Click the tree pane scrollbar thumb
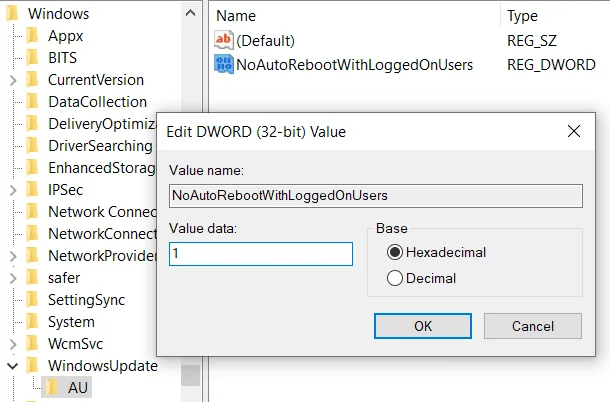The width and height of the screenshot is (610, 402). pyautogui.click(x=191, y=375)
